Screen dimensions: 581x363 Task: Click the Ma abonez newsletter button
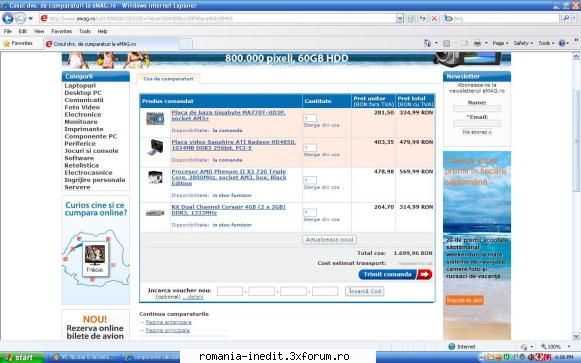pyautogui.click(x=477, y=132)
